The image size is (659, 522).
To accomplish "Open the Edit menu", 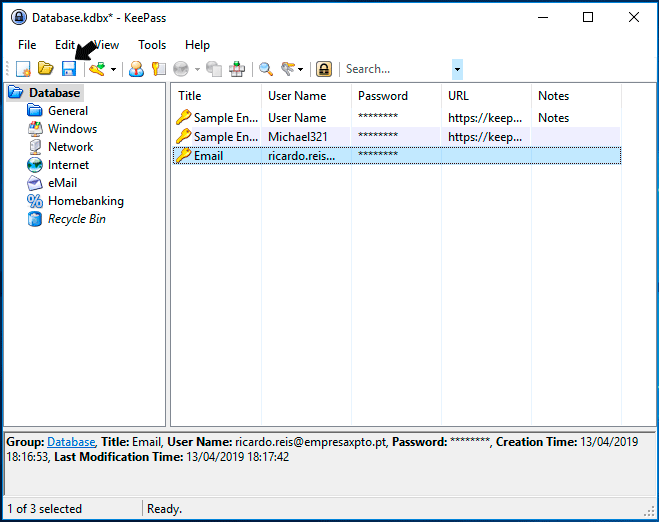I will (x=65, y=45).
